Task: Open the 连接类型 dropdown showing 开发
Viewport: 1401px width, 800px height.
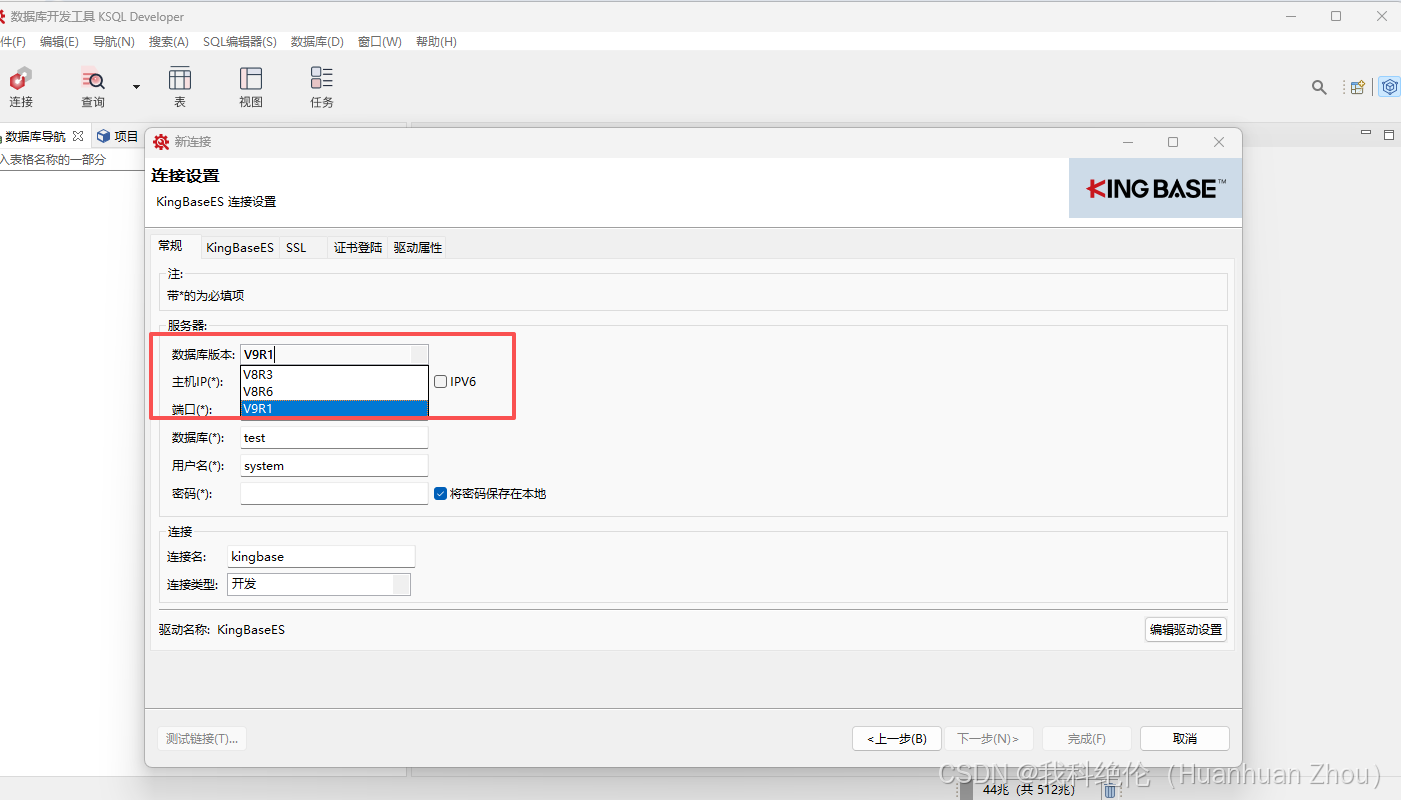Action: (x=319, y=584)
